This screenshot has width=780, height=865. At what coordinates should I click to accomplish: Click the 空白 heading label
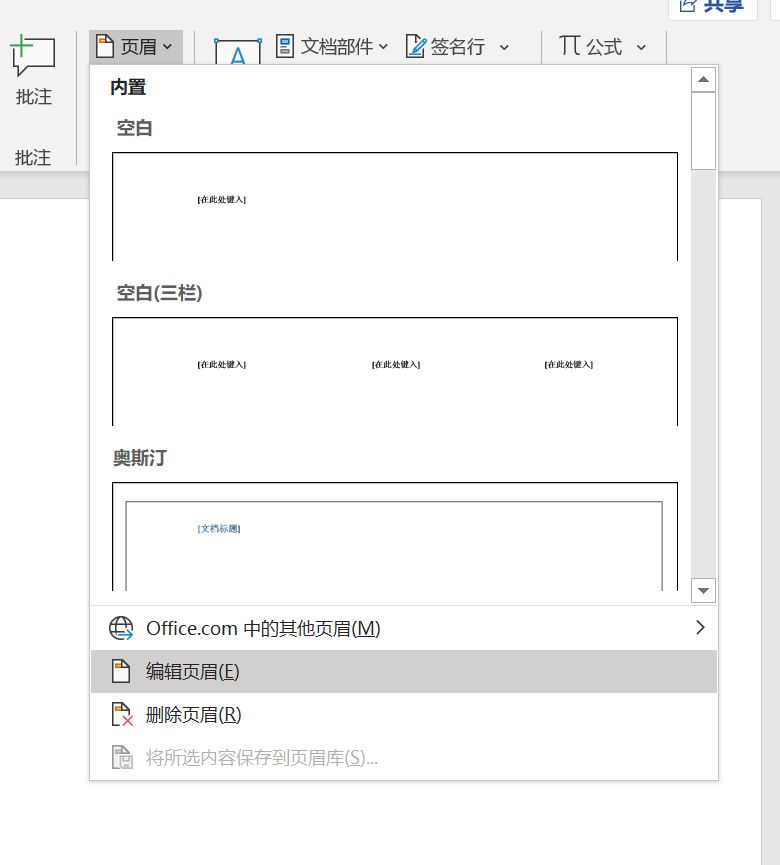coord(134,128)
